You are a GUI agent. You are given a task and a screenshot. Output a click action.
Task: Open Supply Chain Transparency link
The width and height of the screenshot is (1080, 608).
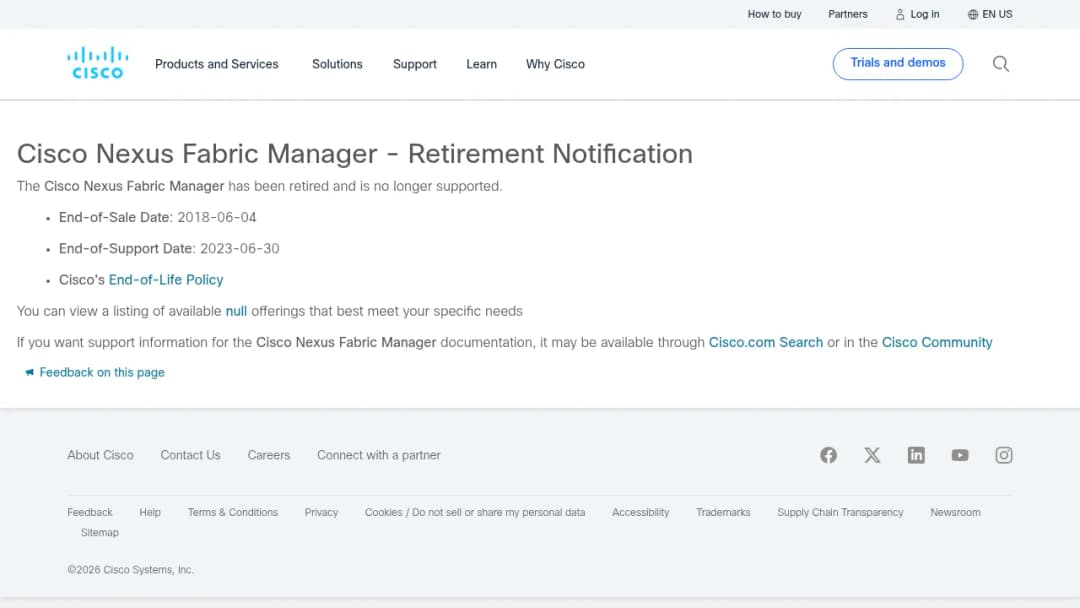[x=840, y=512]
